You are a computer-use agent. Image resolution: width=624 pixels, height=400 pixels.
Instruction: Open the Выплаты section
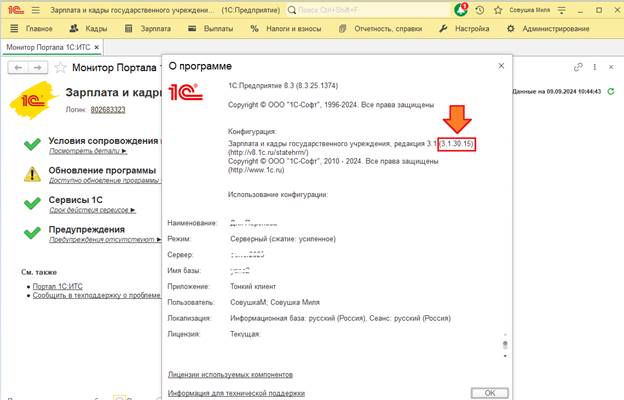click(211, 29)
